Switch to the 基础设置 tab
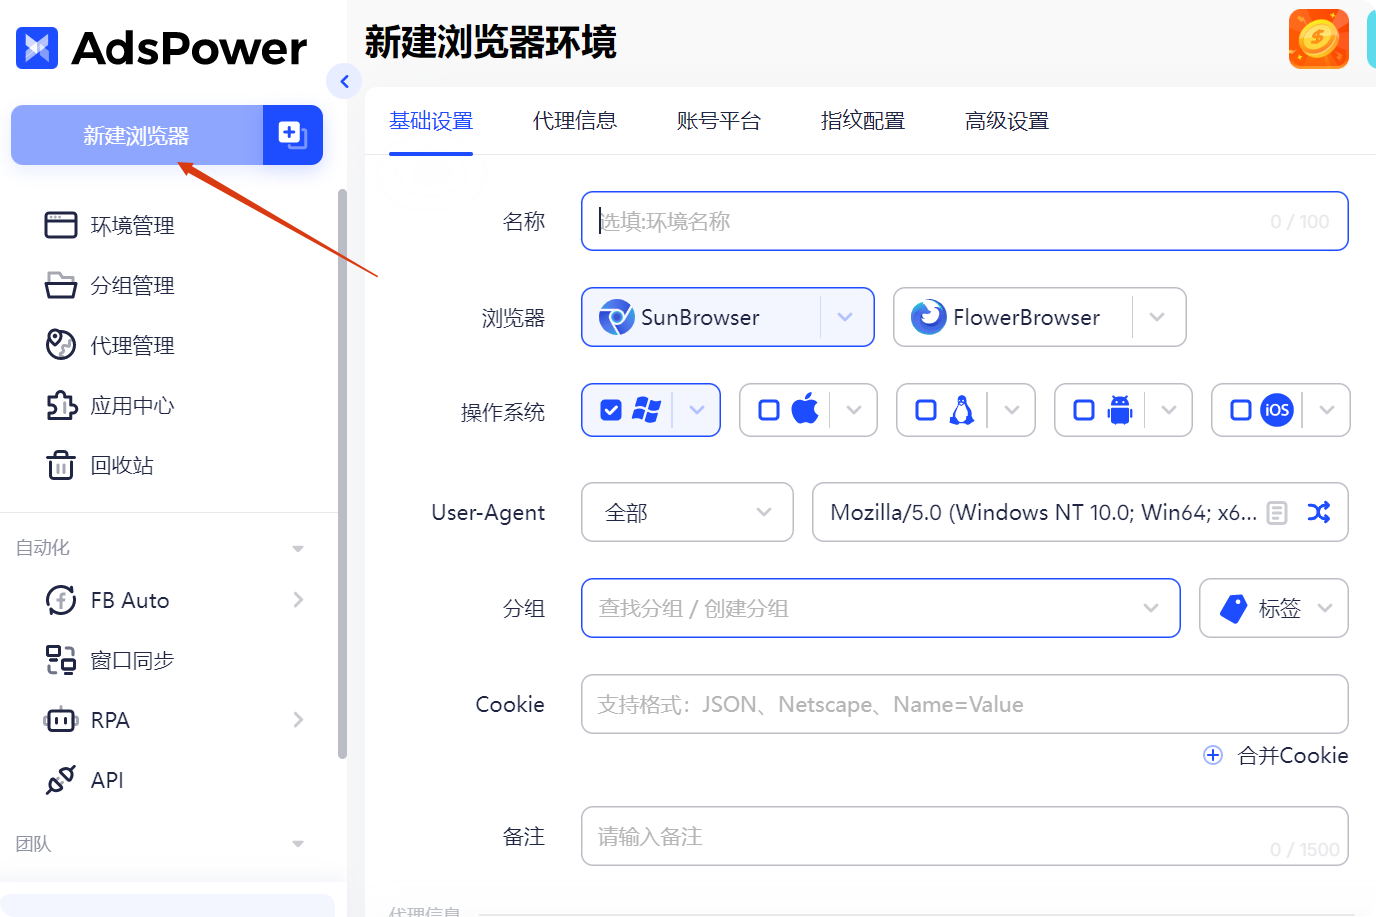1376x917 pixels. coord(431,121)
